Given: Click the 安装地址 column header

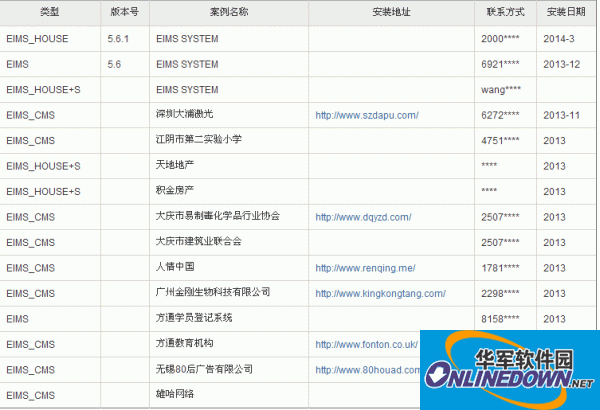Looking at the screenshot, I should click(x=391, y=12).
